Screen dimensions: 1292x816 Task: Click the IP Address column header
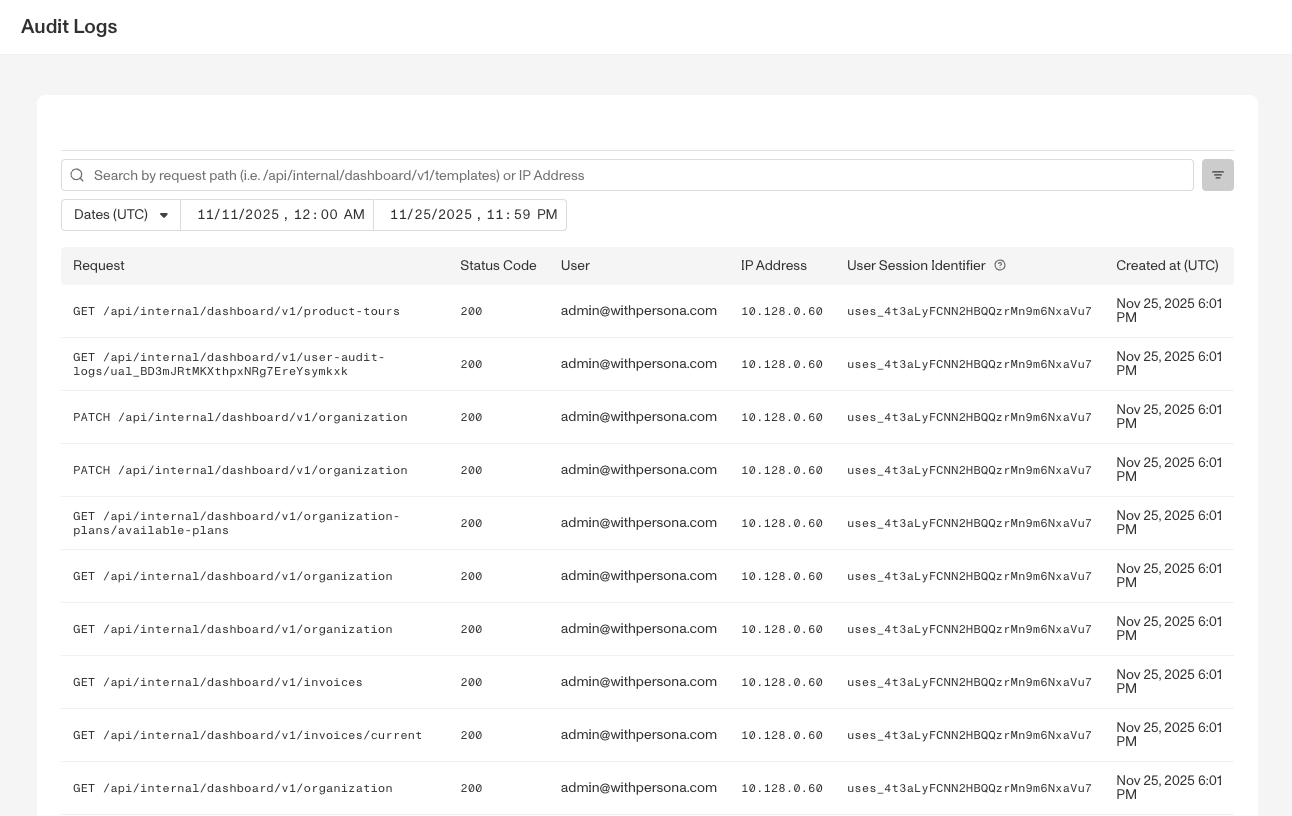[x=774, y=265]
